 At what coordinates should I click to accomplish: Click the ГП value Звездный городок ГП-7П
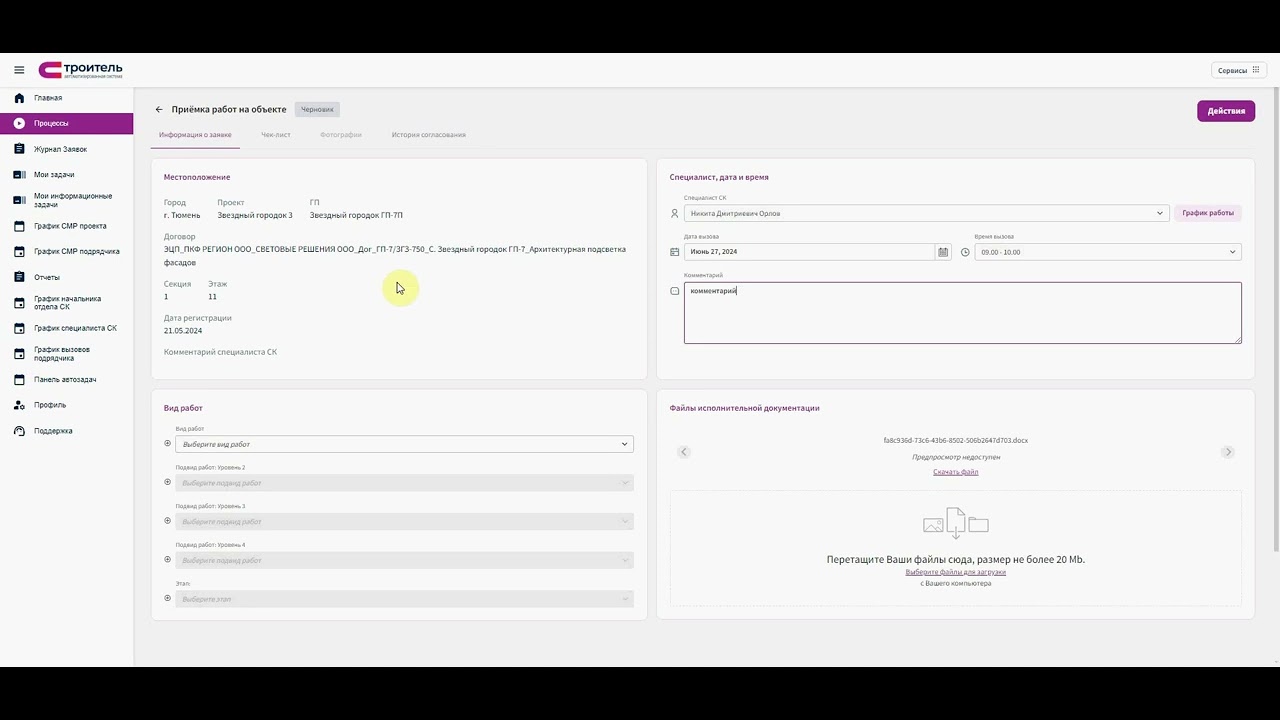pyautogui.click(x=356, y=215)
